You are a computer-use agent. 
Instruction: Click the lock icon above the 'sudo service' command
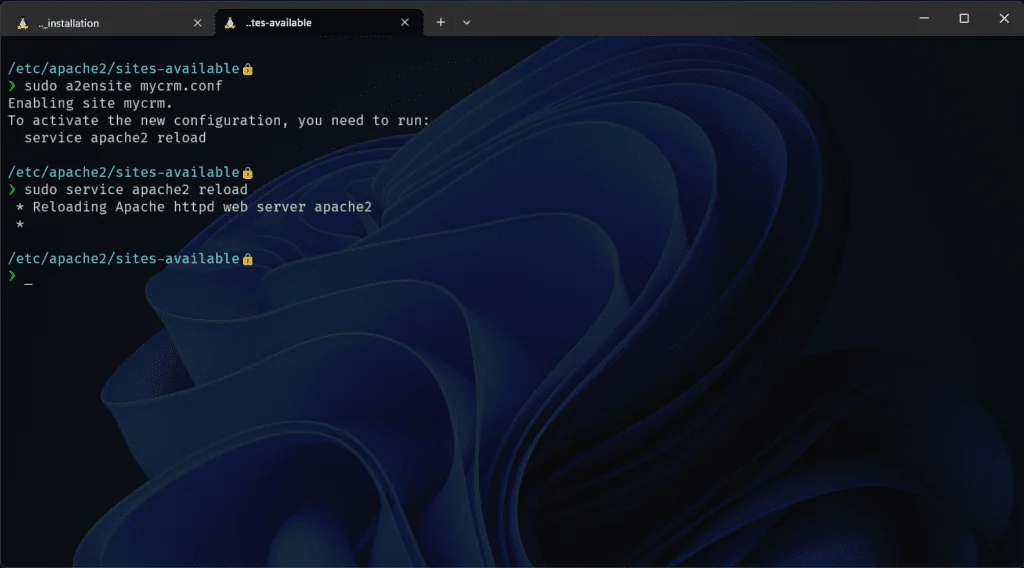click(248, 173)
